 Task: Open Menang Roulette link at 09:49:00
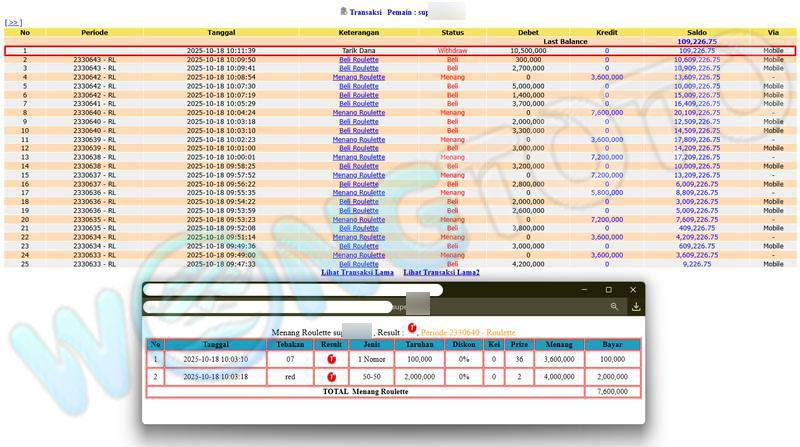(x=359, y=255)
